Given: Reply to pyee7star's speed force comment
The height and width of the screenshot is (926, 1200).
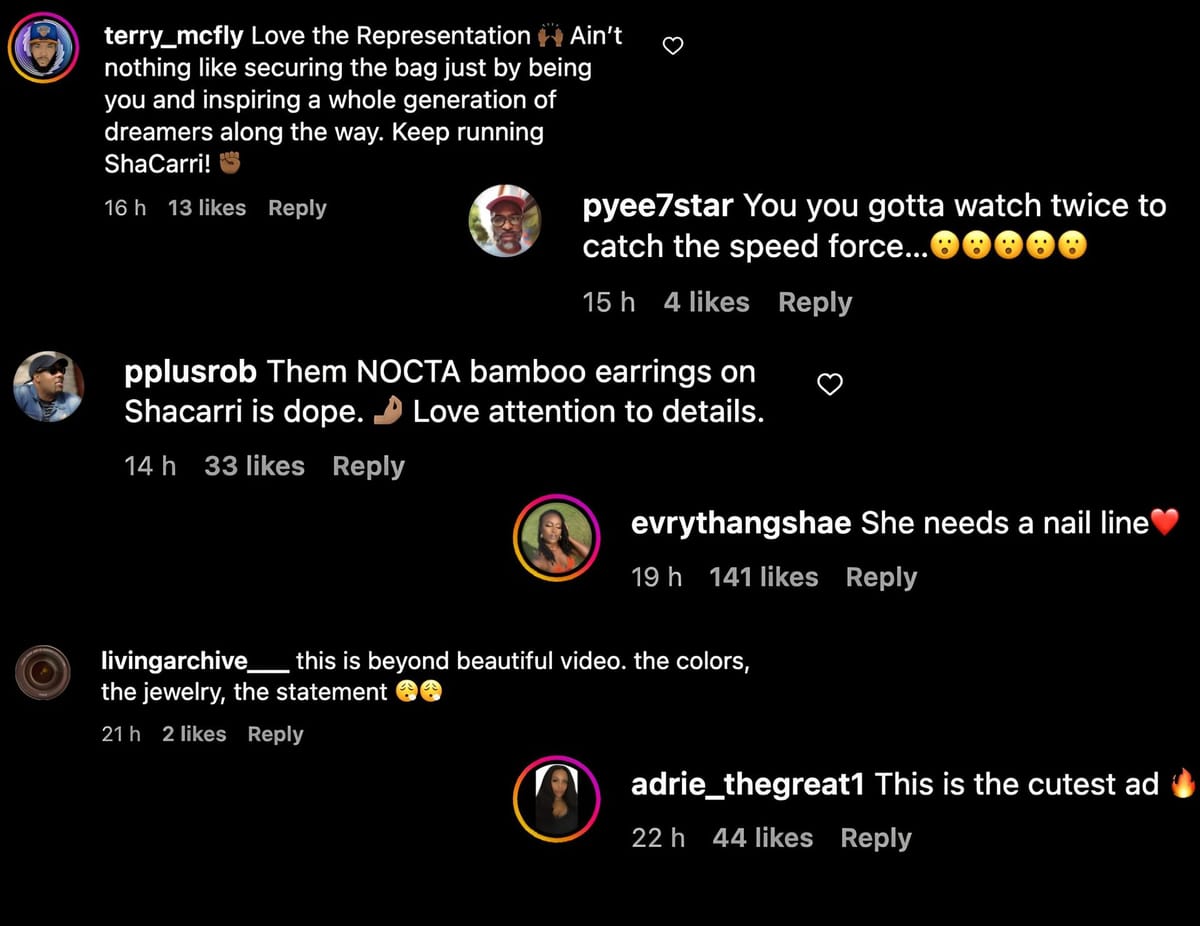Looking at the screenshot, I should point(814,302).
